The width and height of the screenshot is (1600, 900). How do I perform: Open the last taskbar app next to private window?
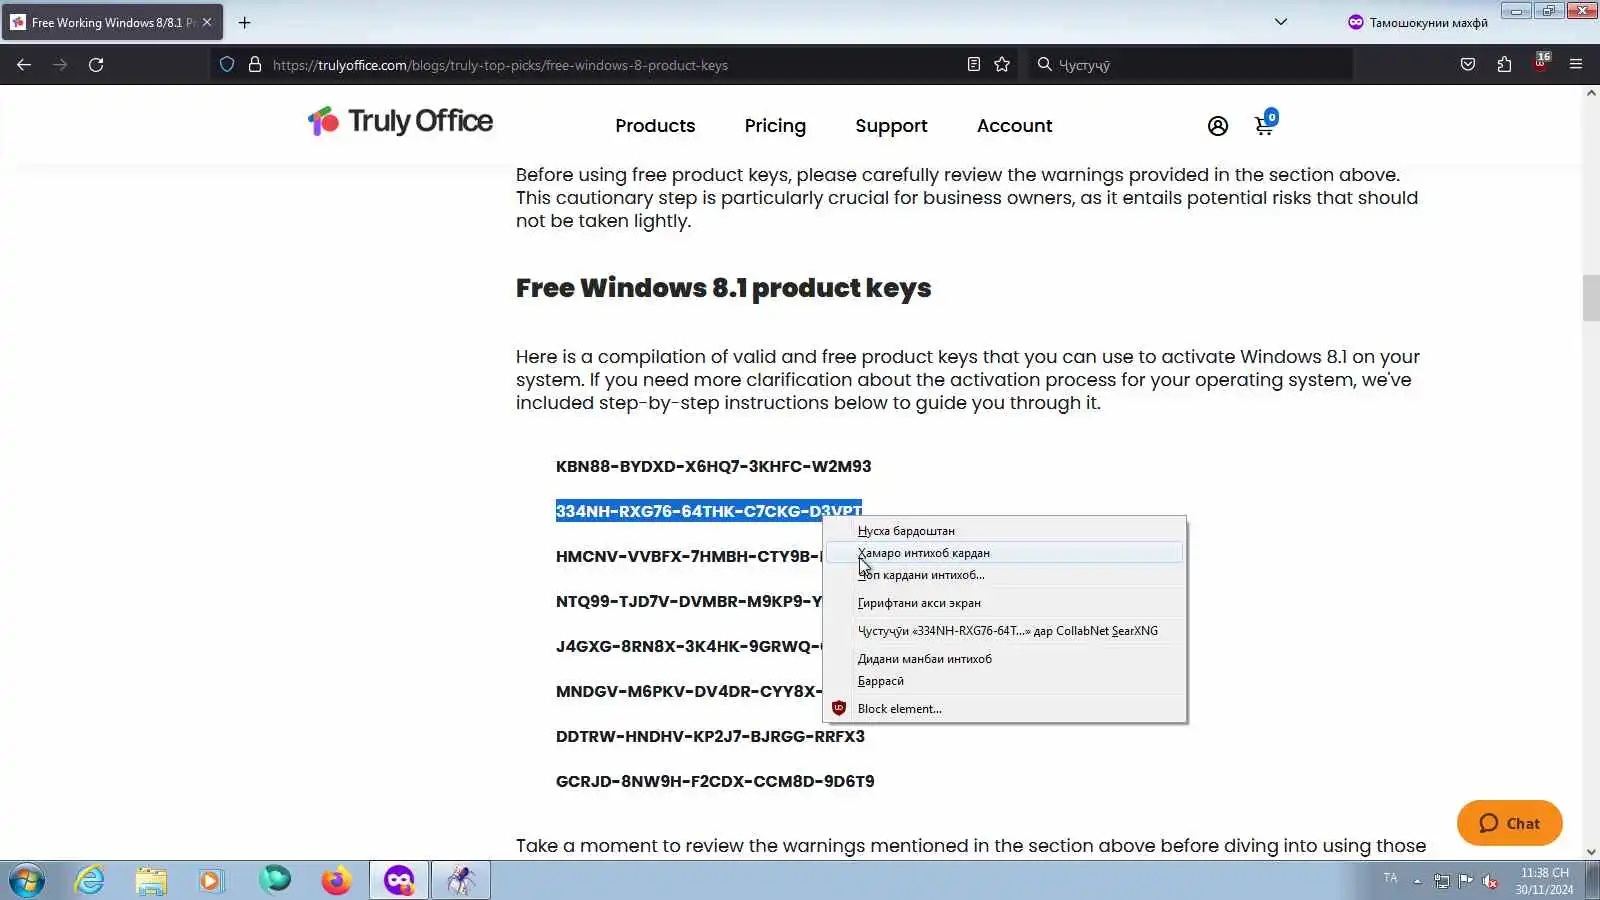461,881
